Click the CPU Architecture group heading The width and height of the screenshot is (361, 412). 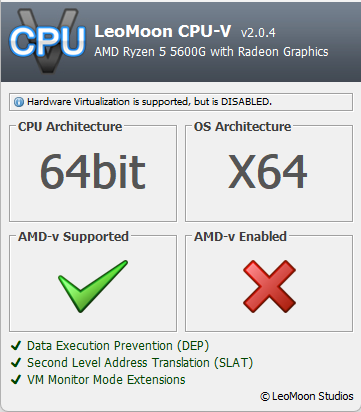click(x=70, y=127)
